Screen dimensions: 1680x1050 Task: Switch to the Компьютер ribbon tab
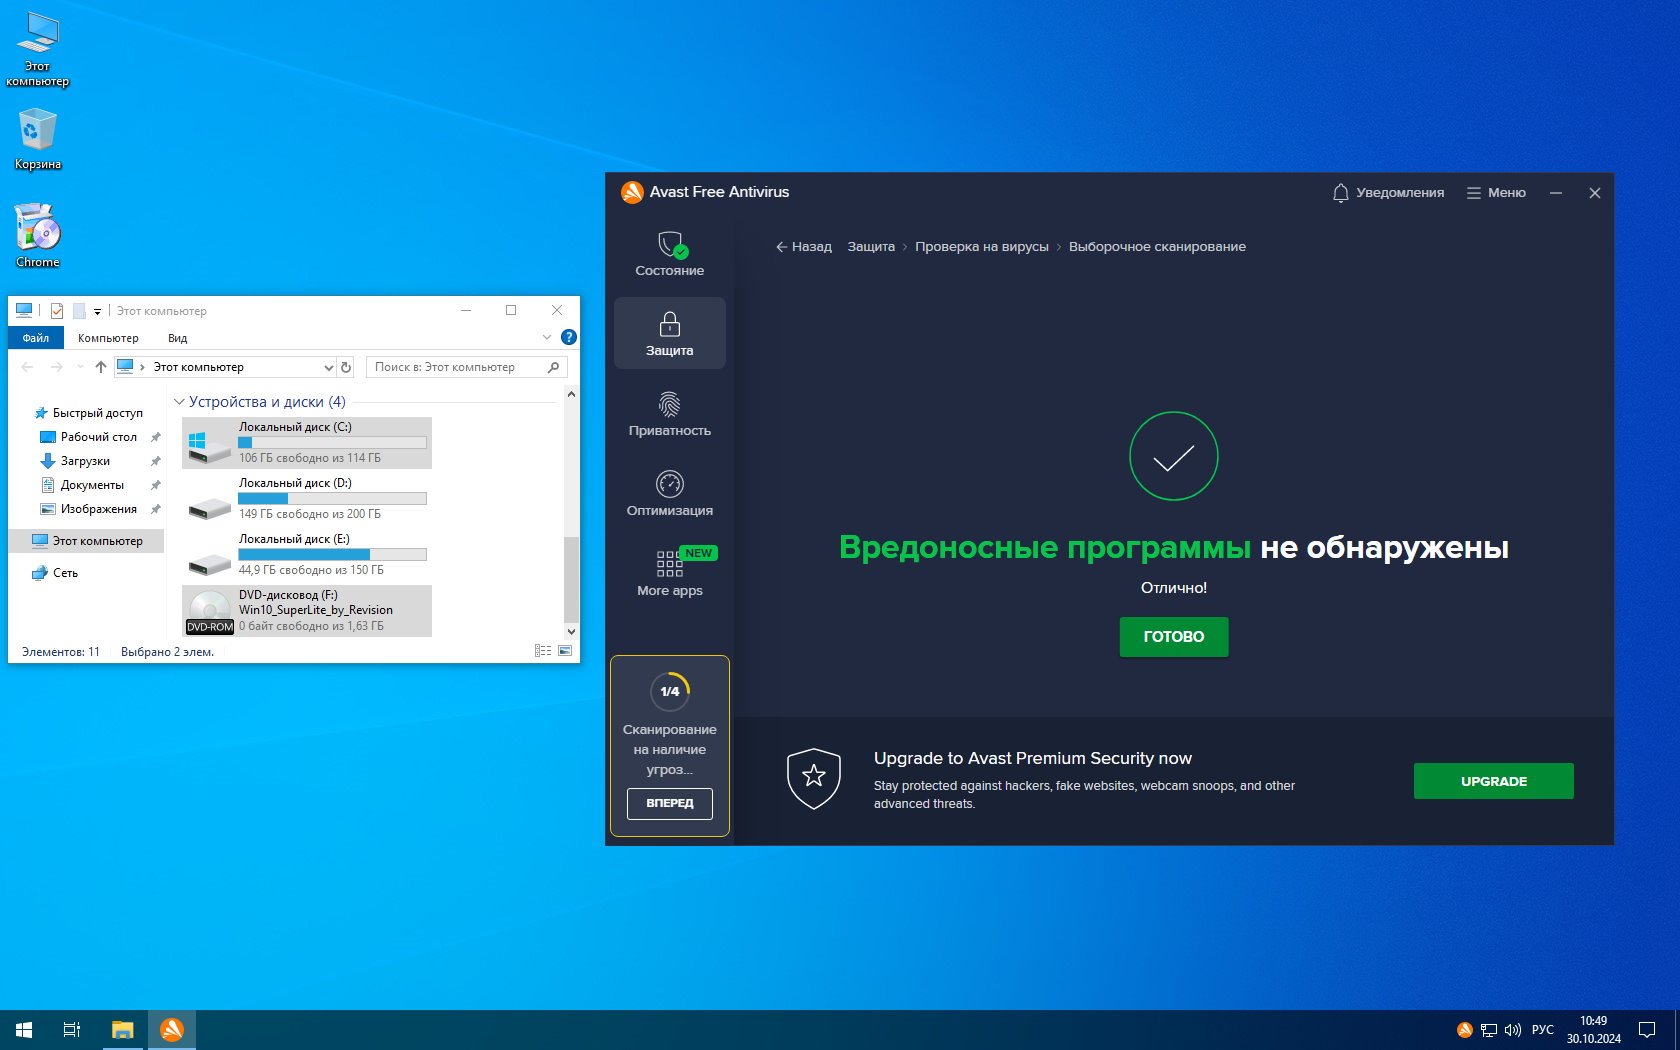(108, 338)
